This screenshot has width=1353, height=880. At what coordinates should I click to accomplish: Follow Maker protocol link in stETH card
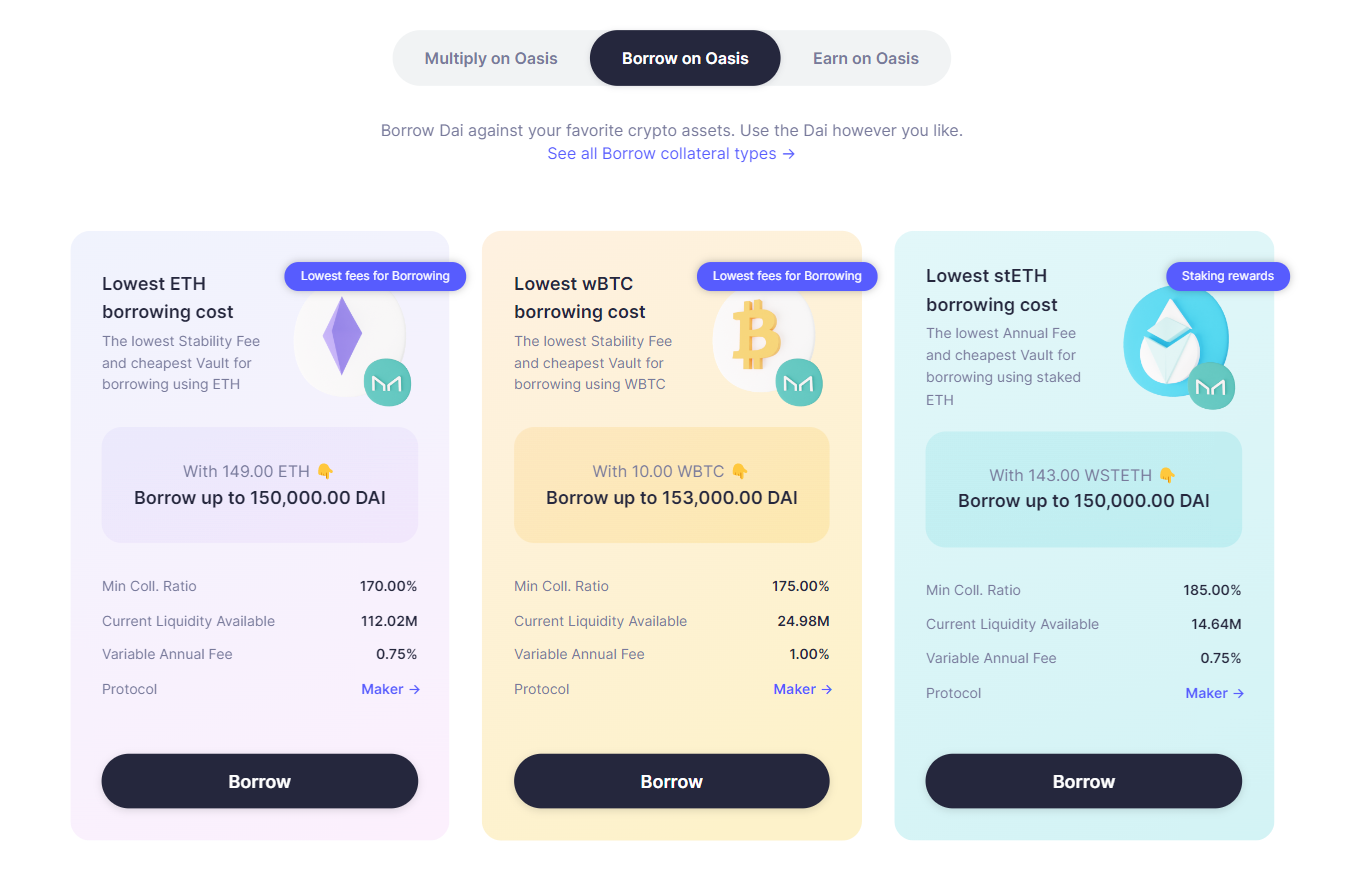click(x=1214, y=693)
